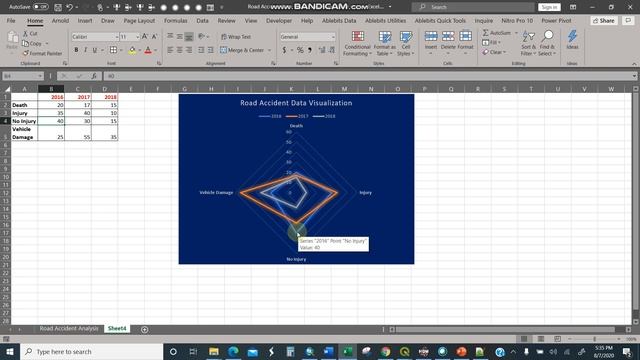Screen dimensions: 640x360
Task: Switch to the Page Layout tab
Action: point(139,20)
